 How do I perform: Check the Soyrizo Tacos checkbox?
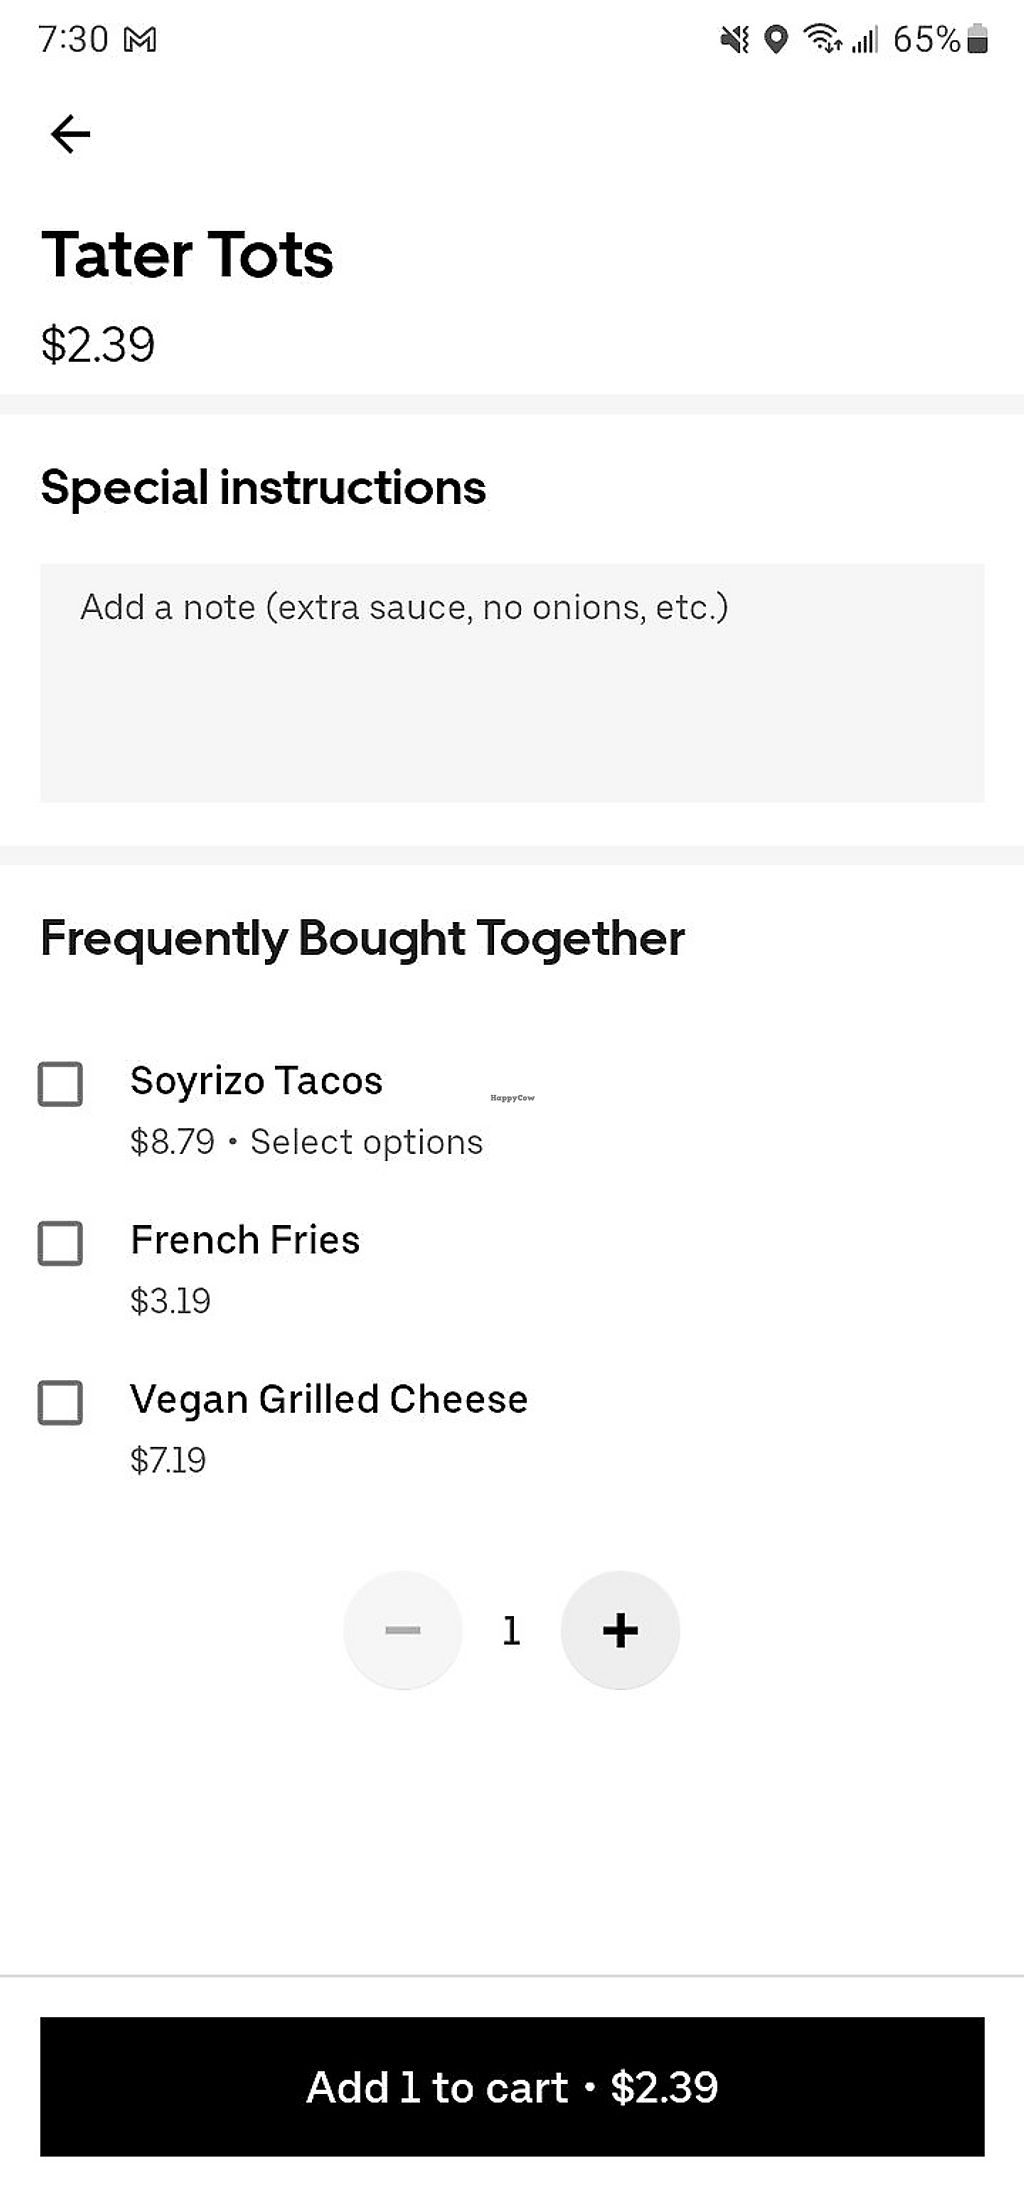60,1084
